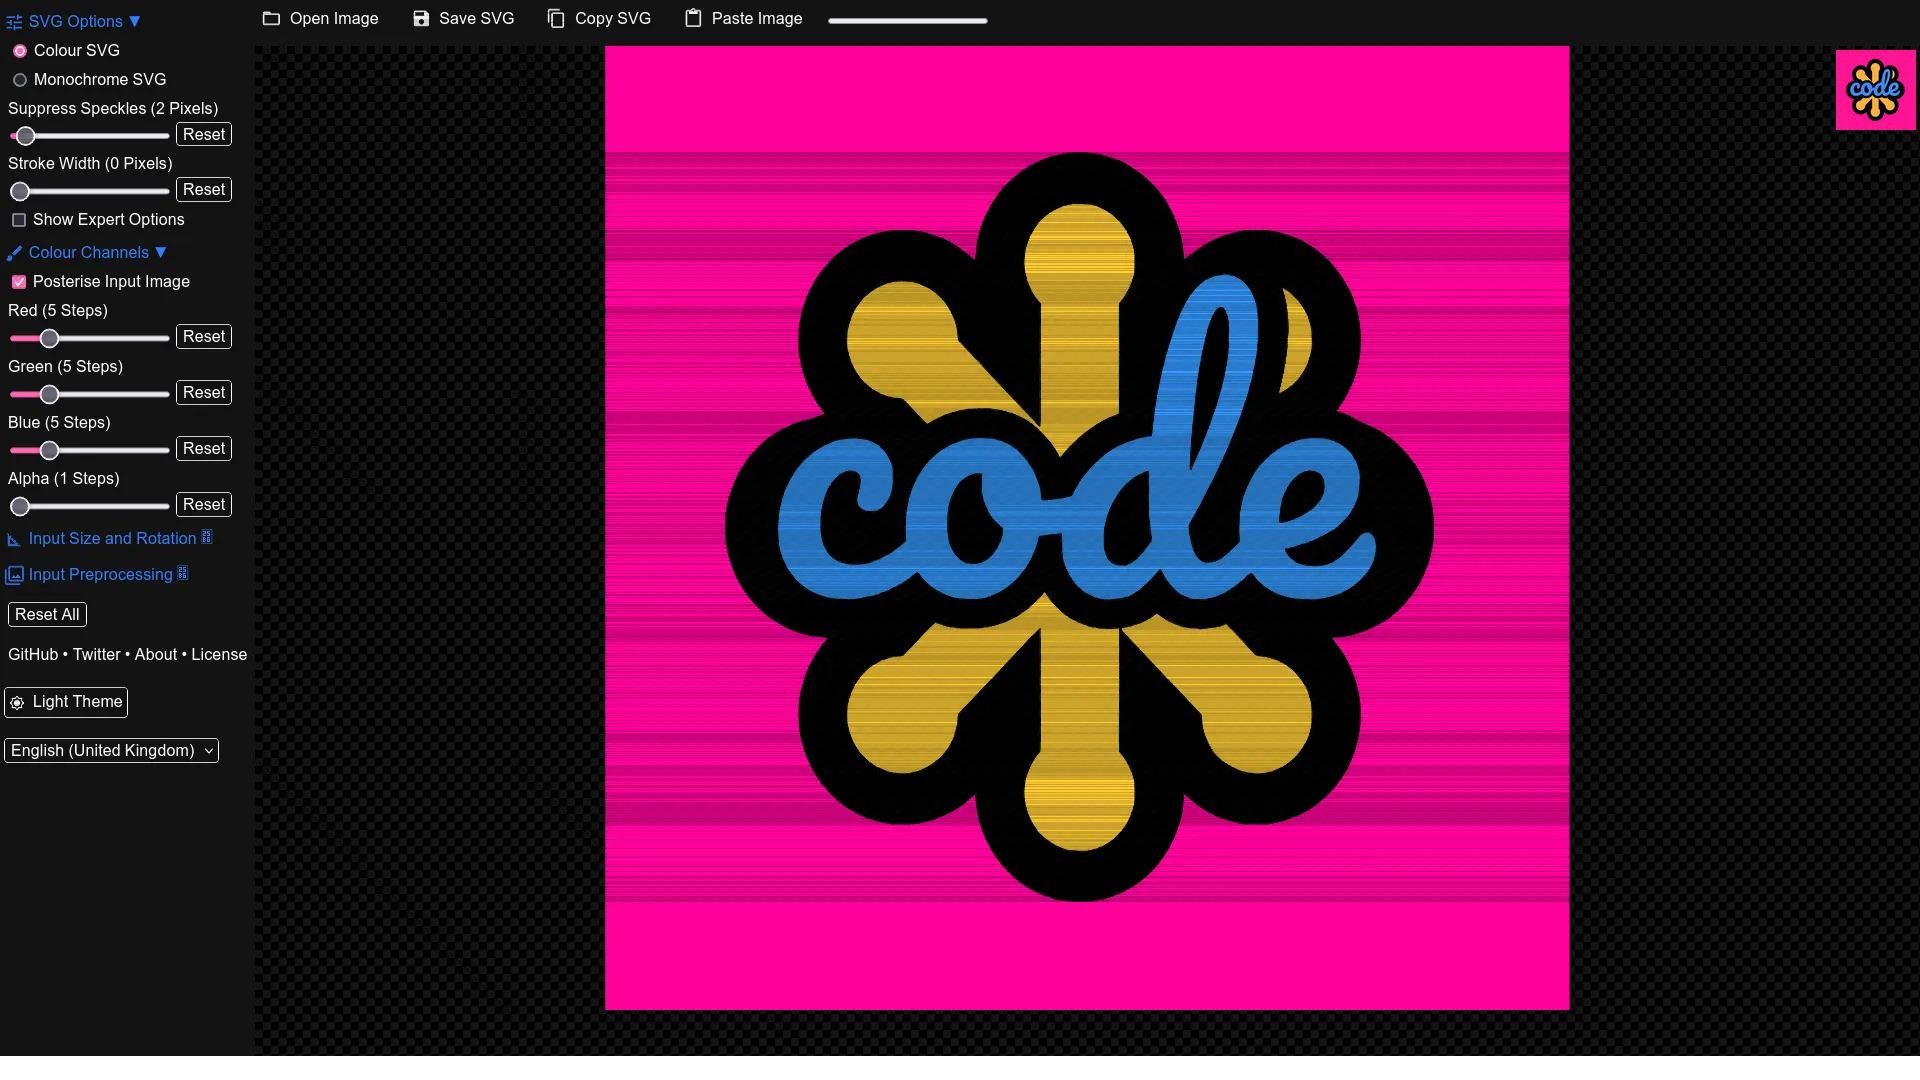The image size is (1920, 1080).
Task: Click the Blue steps slider
Action: pyautogui.click(x=89, y=450)
